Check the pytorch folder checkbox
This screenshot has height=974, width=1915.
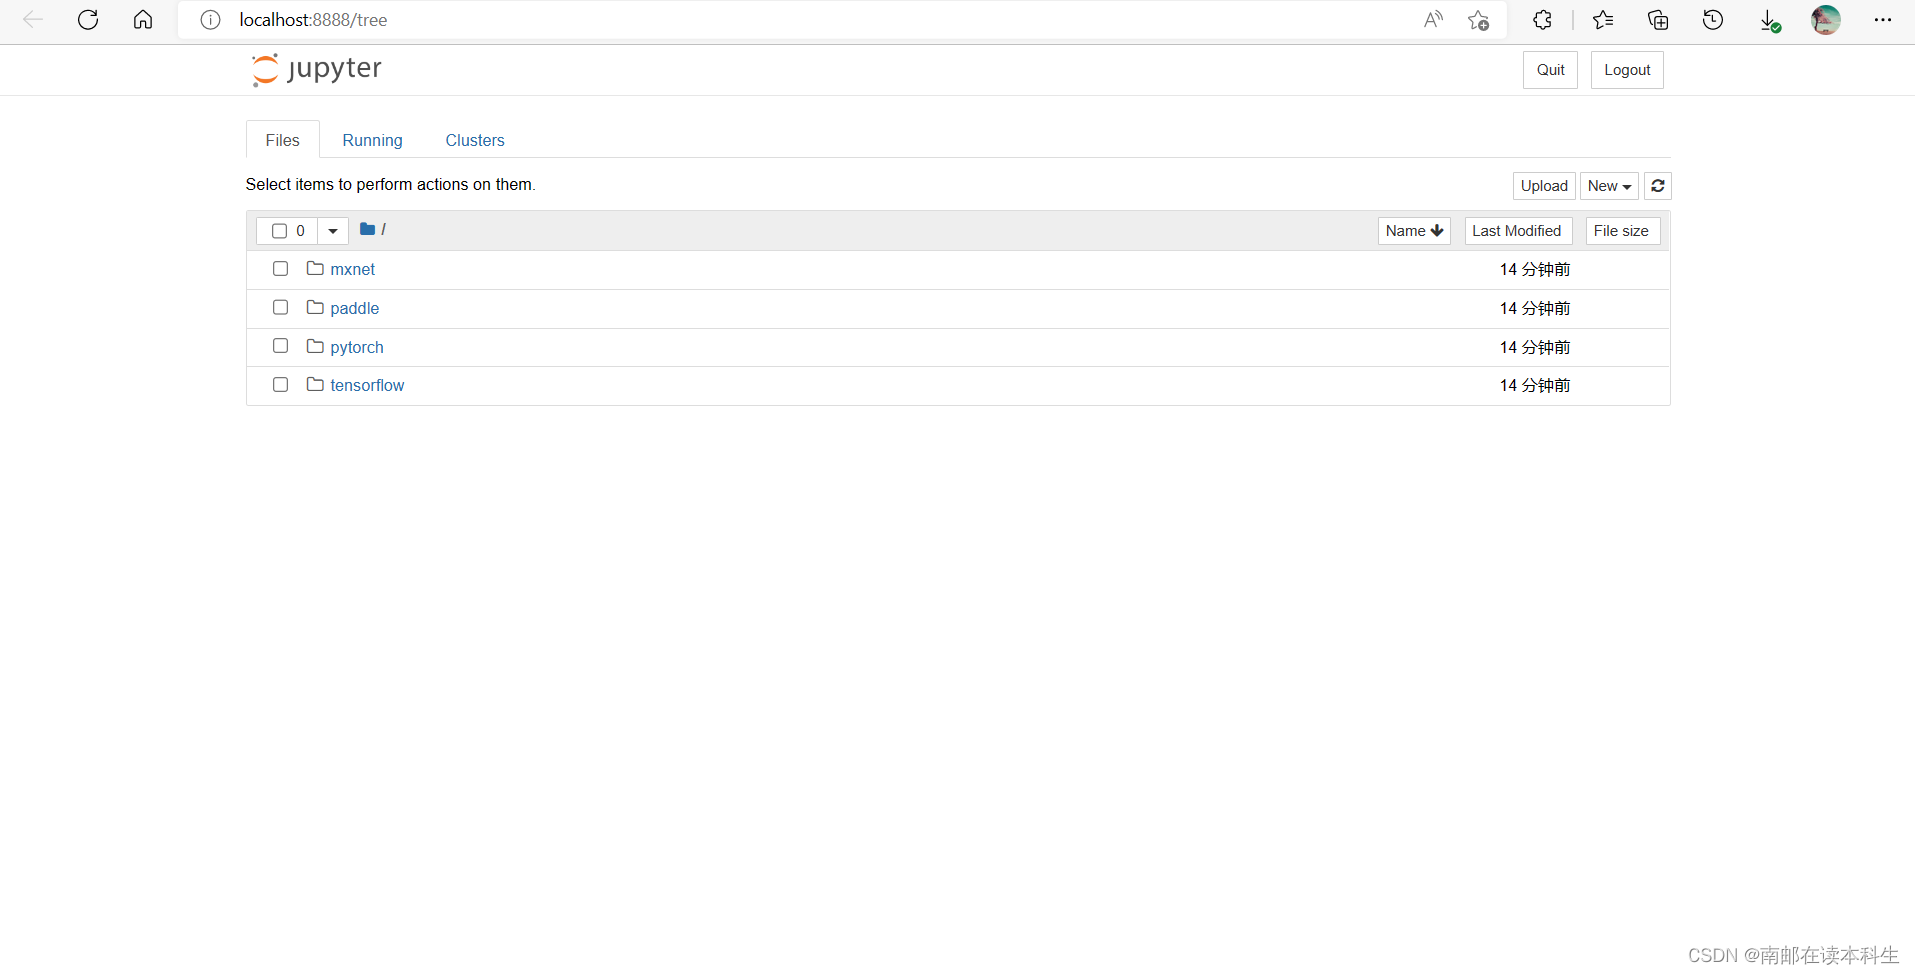280,345
